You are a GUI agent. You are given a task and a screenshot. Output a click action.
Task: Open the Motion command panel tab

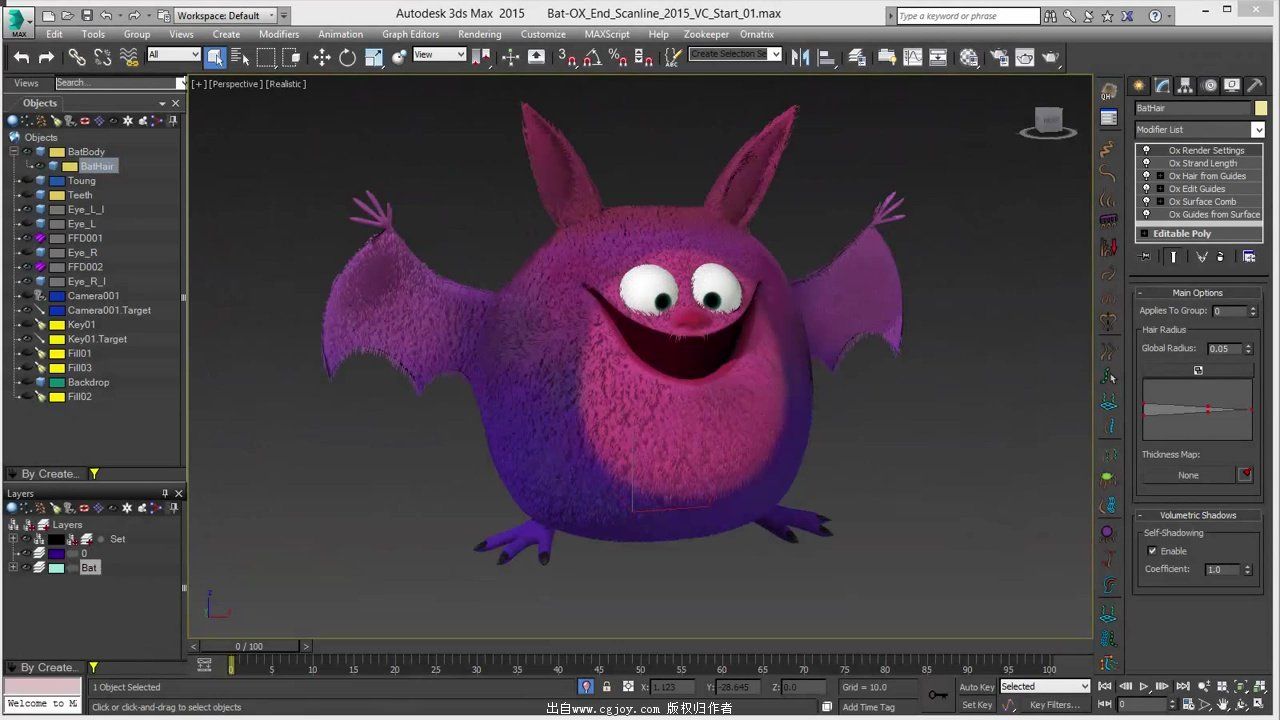1209,86
